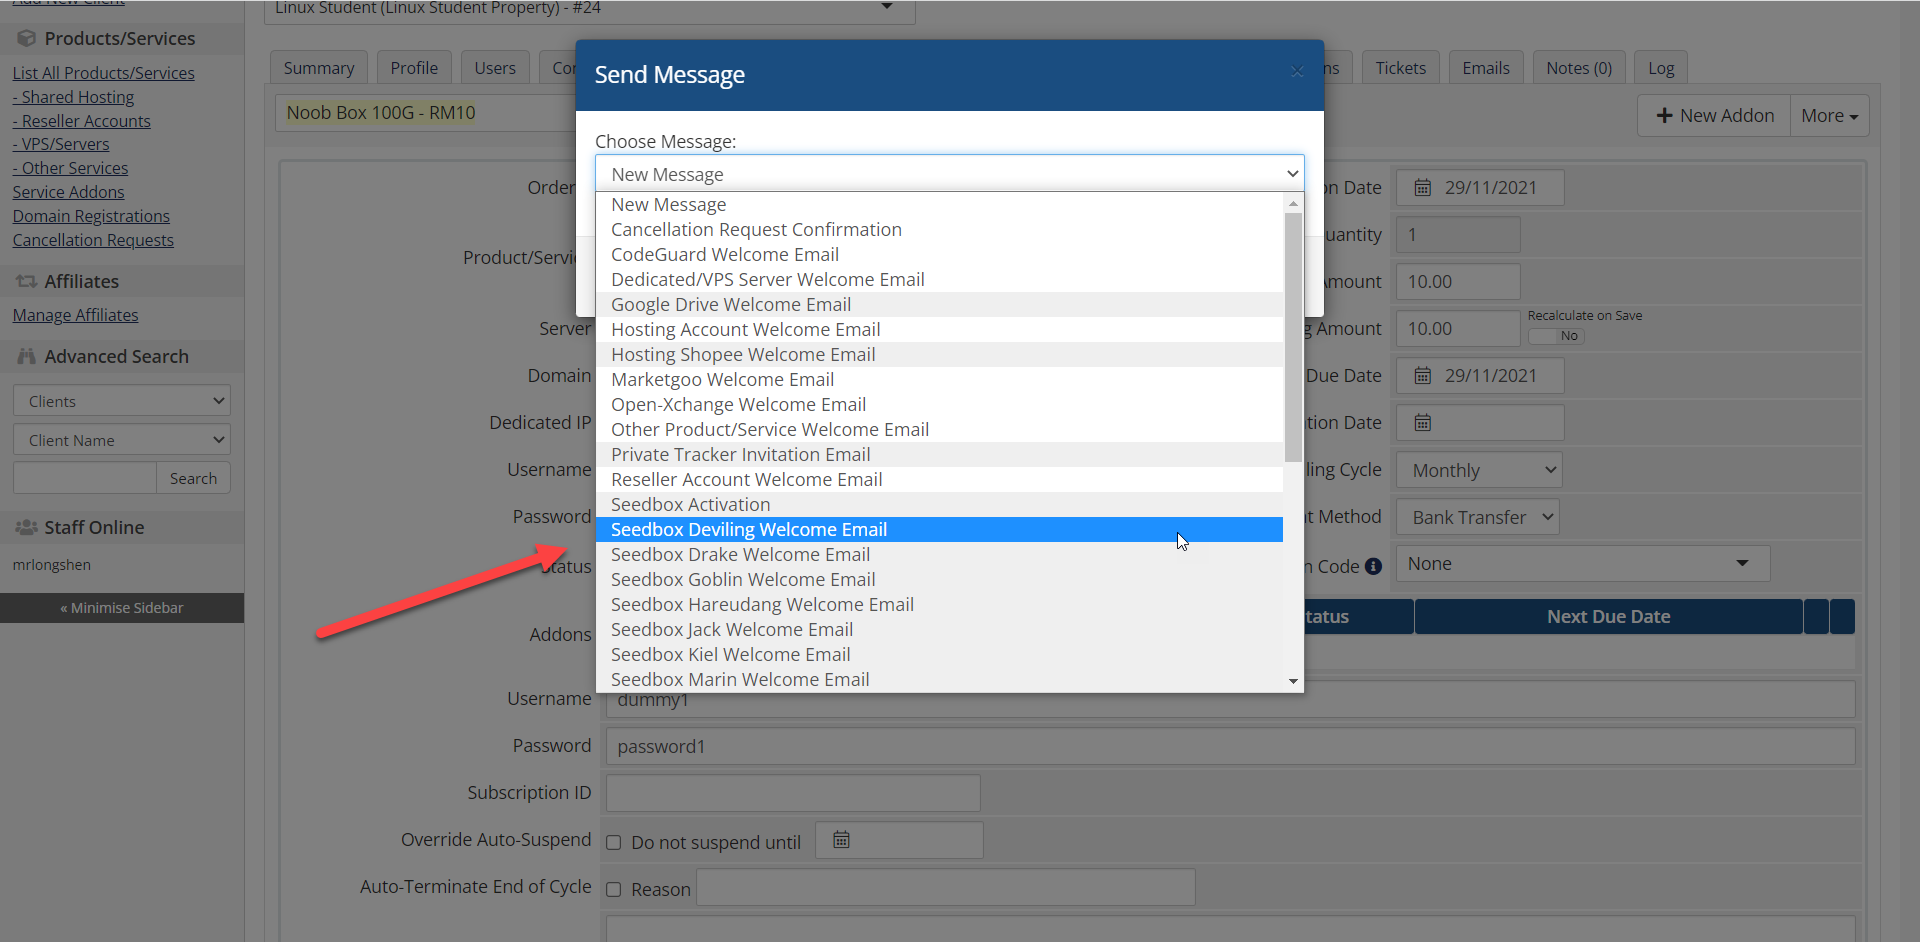Click calendar icon in Do not suspend until field
1920x942 pixels.
[841, 840]
